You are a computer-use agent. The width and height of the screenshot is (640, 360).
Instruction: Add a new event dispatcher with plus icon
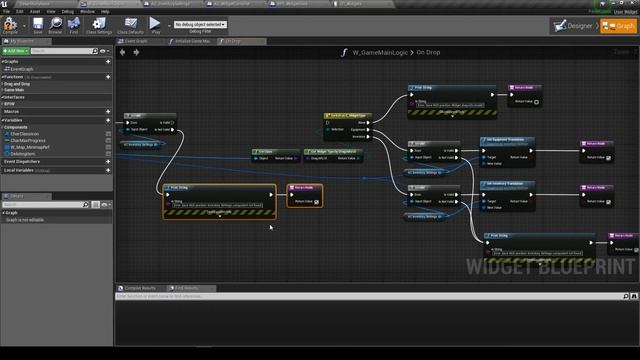coord(108,162)
